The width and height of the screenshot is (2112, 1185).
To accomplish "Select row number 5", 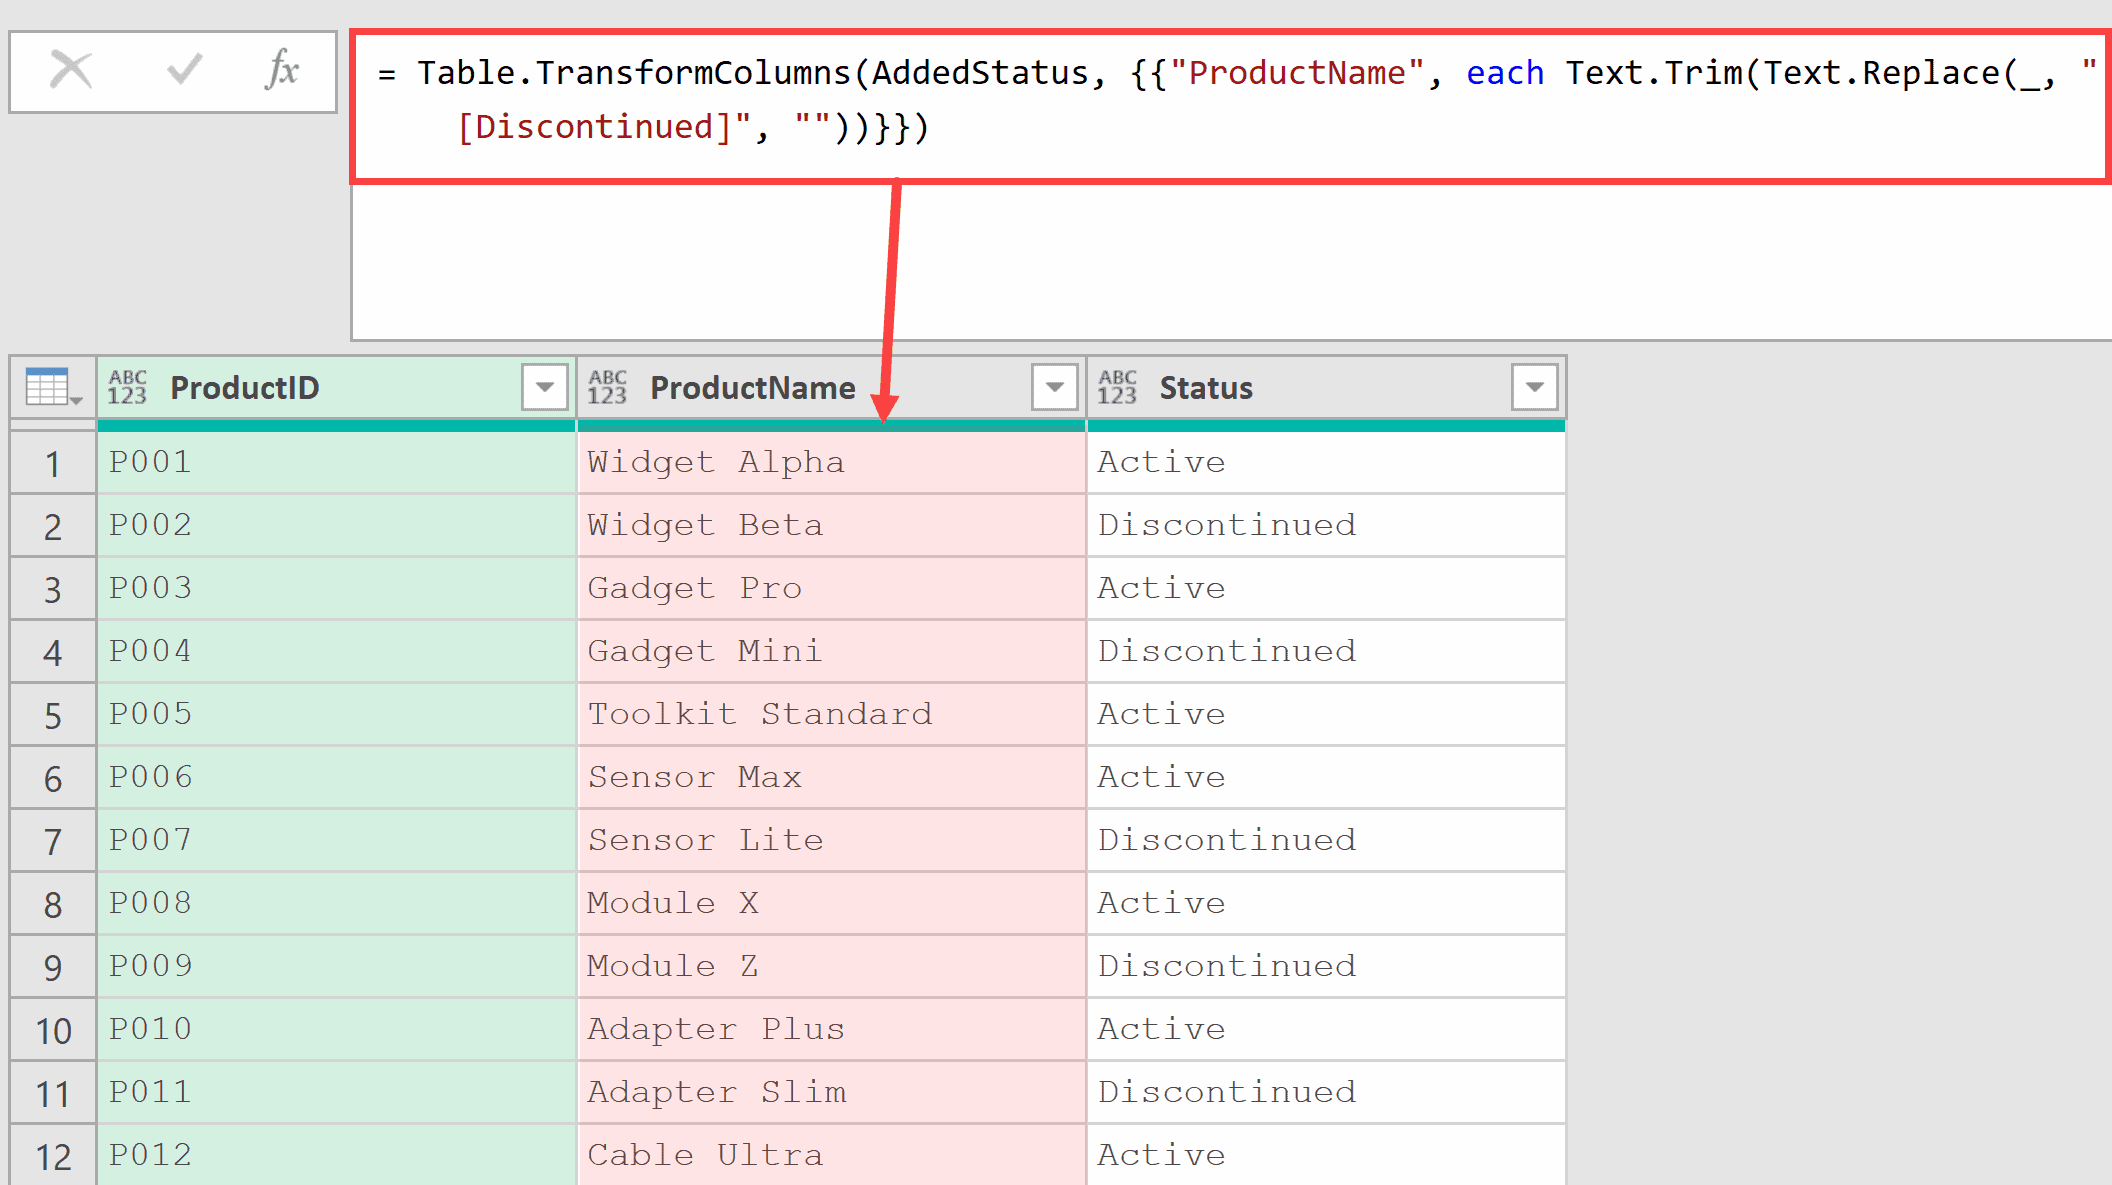I will tap(53, 716).
